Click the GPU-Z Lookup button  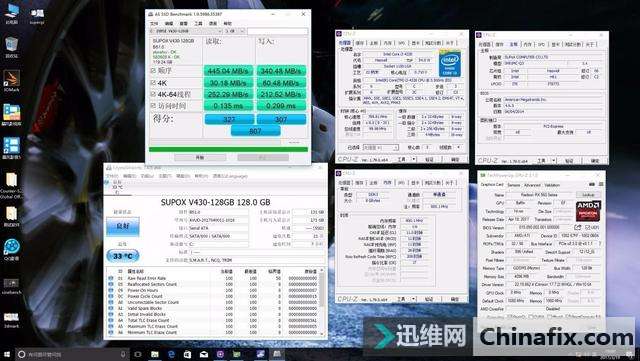pos(588,195)
